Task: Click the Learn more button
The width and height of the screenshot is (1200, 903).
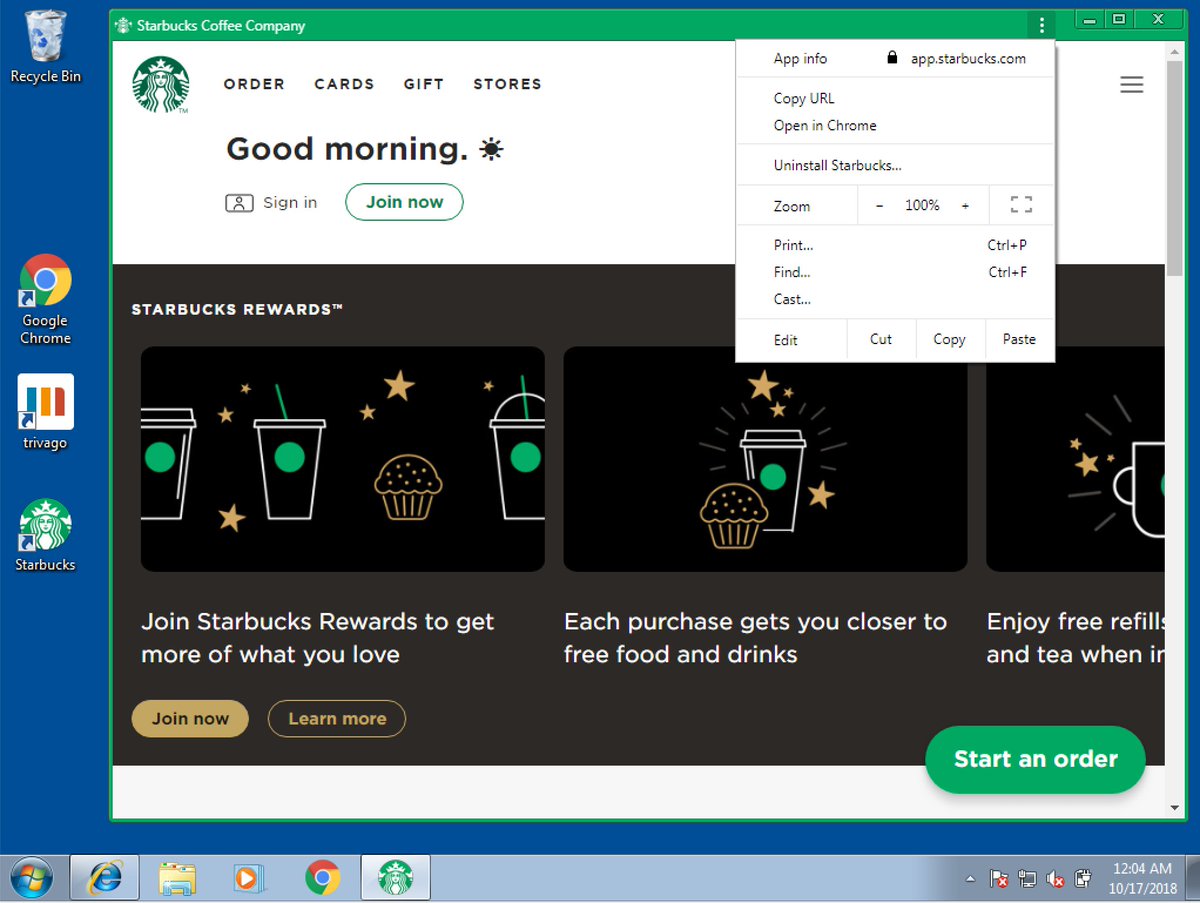Action: click(x=337, y=718)
